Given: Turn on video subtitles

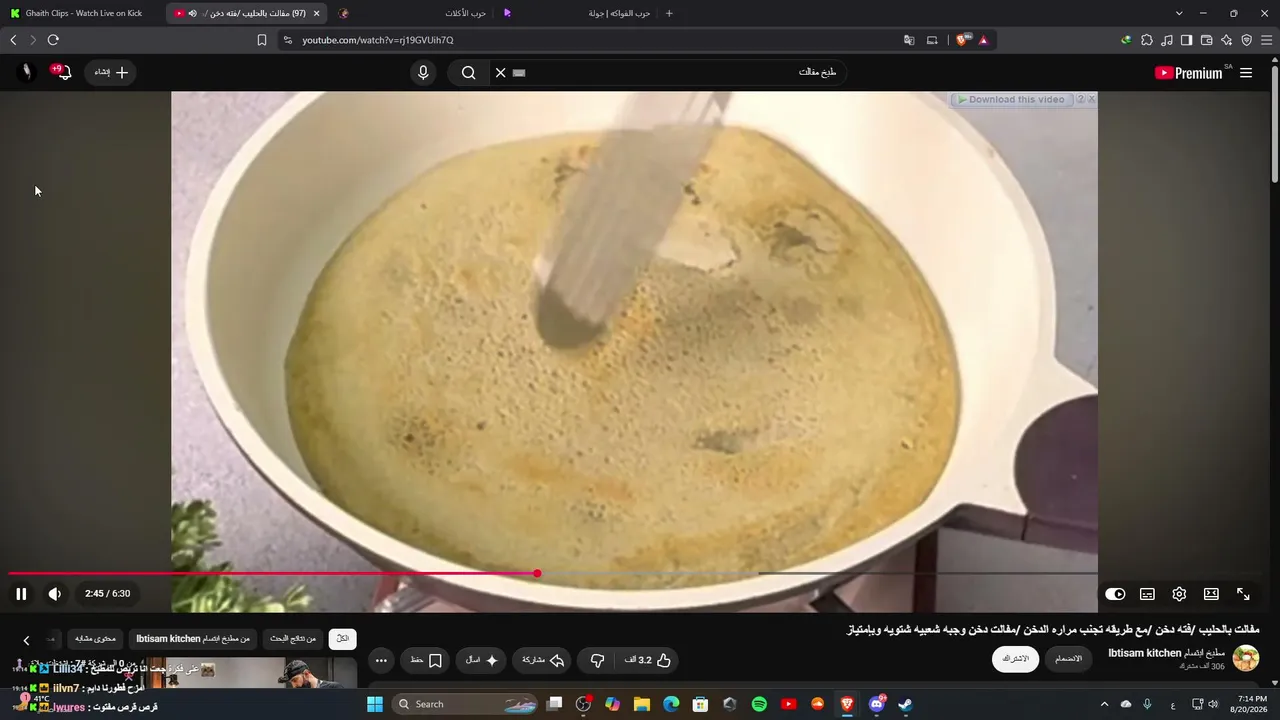Looking at the screenshot, I should 1147,594.
